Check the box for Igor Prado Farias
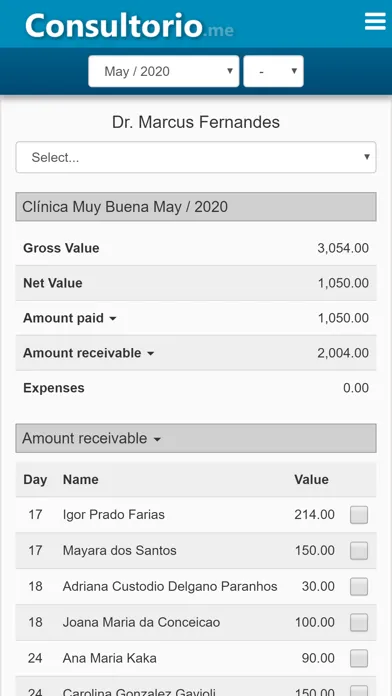The width and height of the screenshot is (392, 696). pos(359,515)
